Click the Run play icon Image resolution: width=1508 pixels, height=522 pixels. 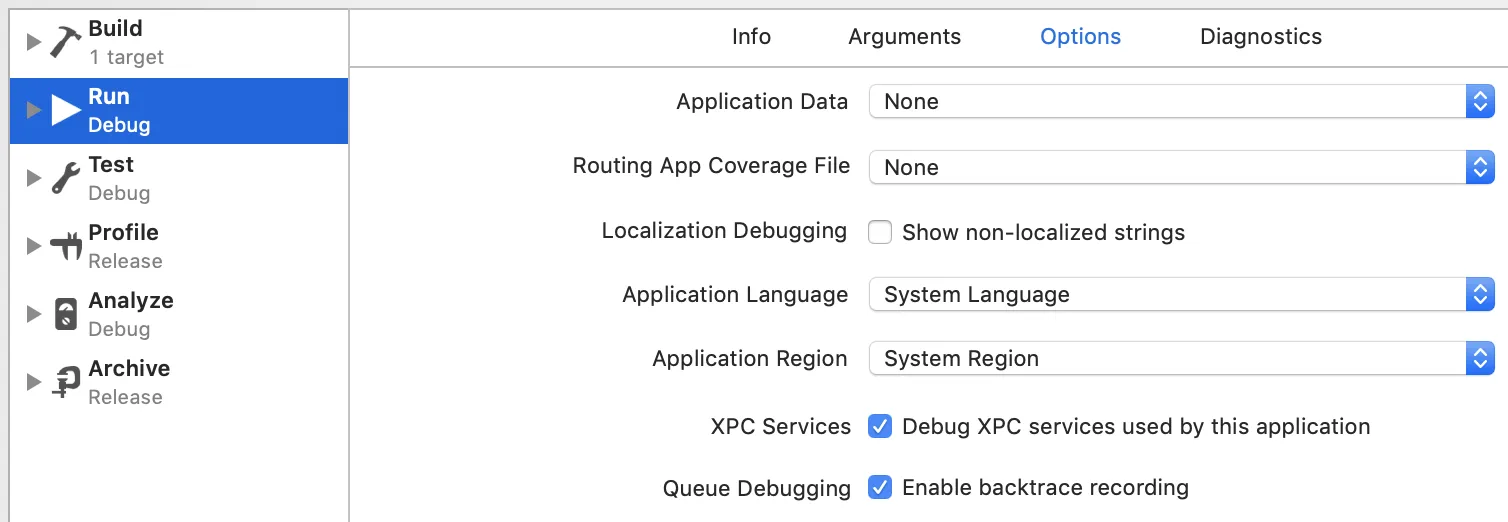point(66,110)
